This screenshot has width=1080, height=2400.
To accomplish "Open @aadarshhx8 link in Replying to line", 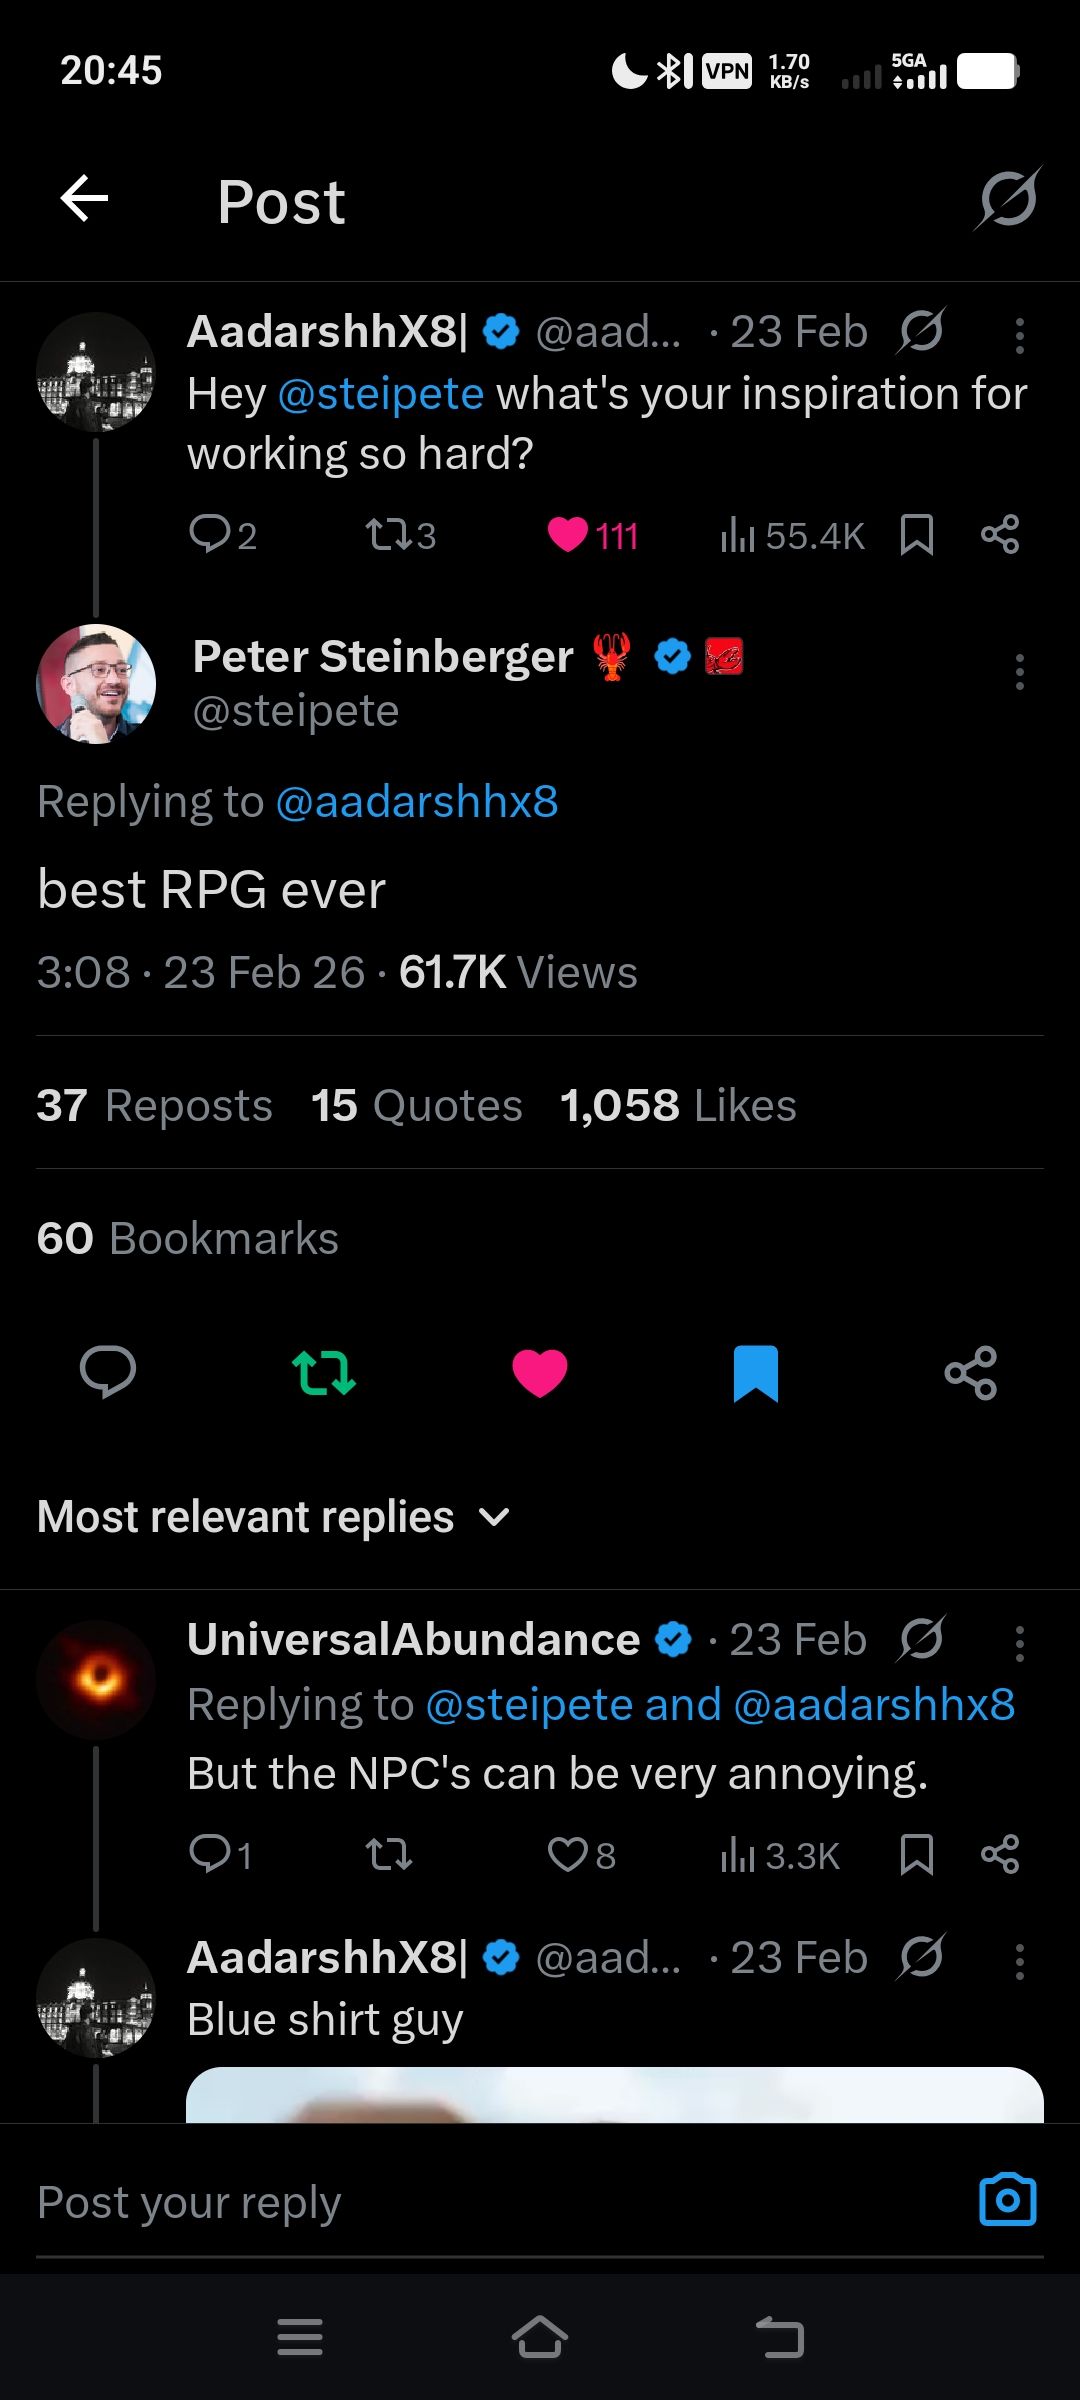I will (416, 802).
